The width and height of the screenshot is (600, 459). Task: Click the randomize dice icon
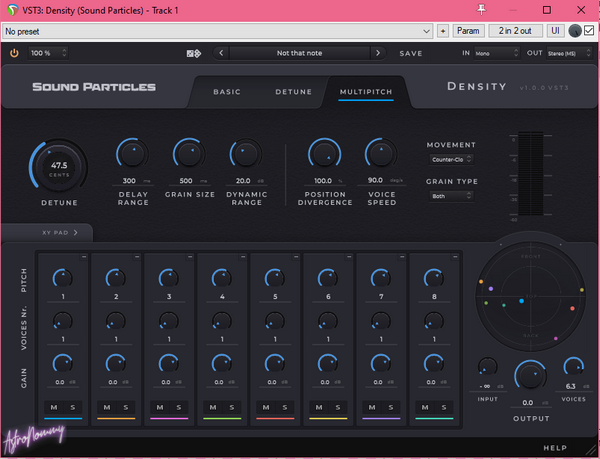click(x=194, y=53)
